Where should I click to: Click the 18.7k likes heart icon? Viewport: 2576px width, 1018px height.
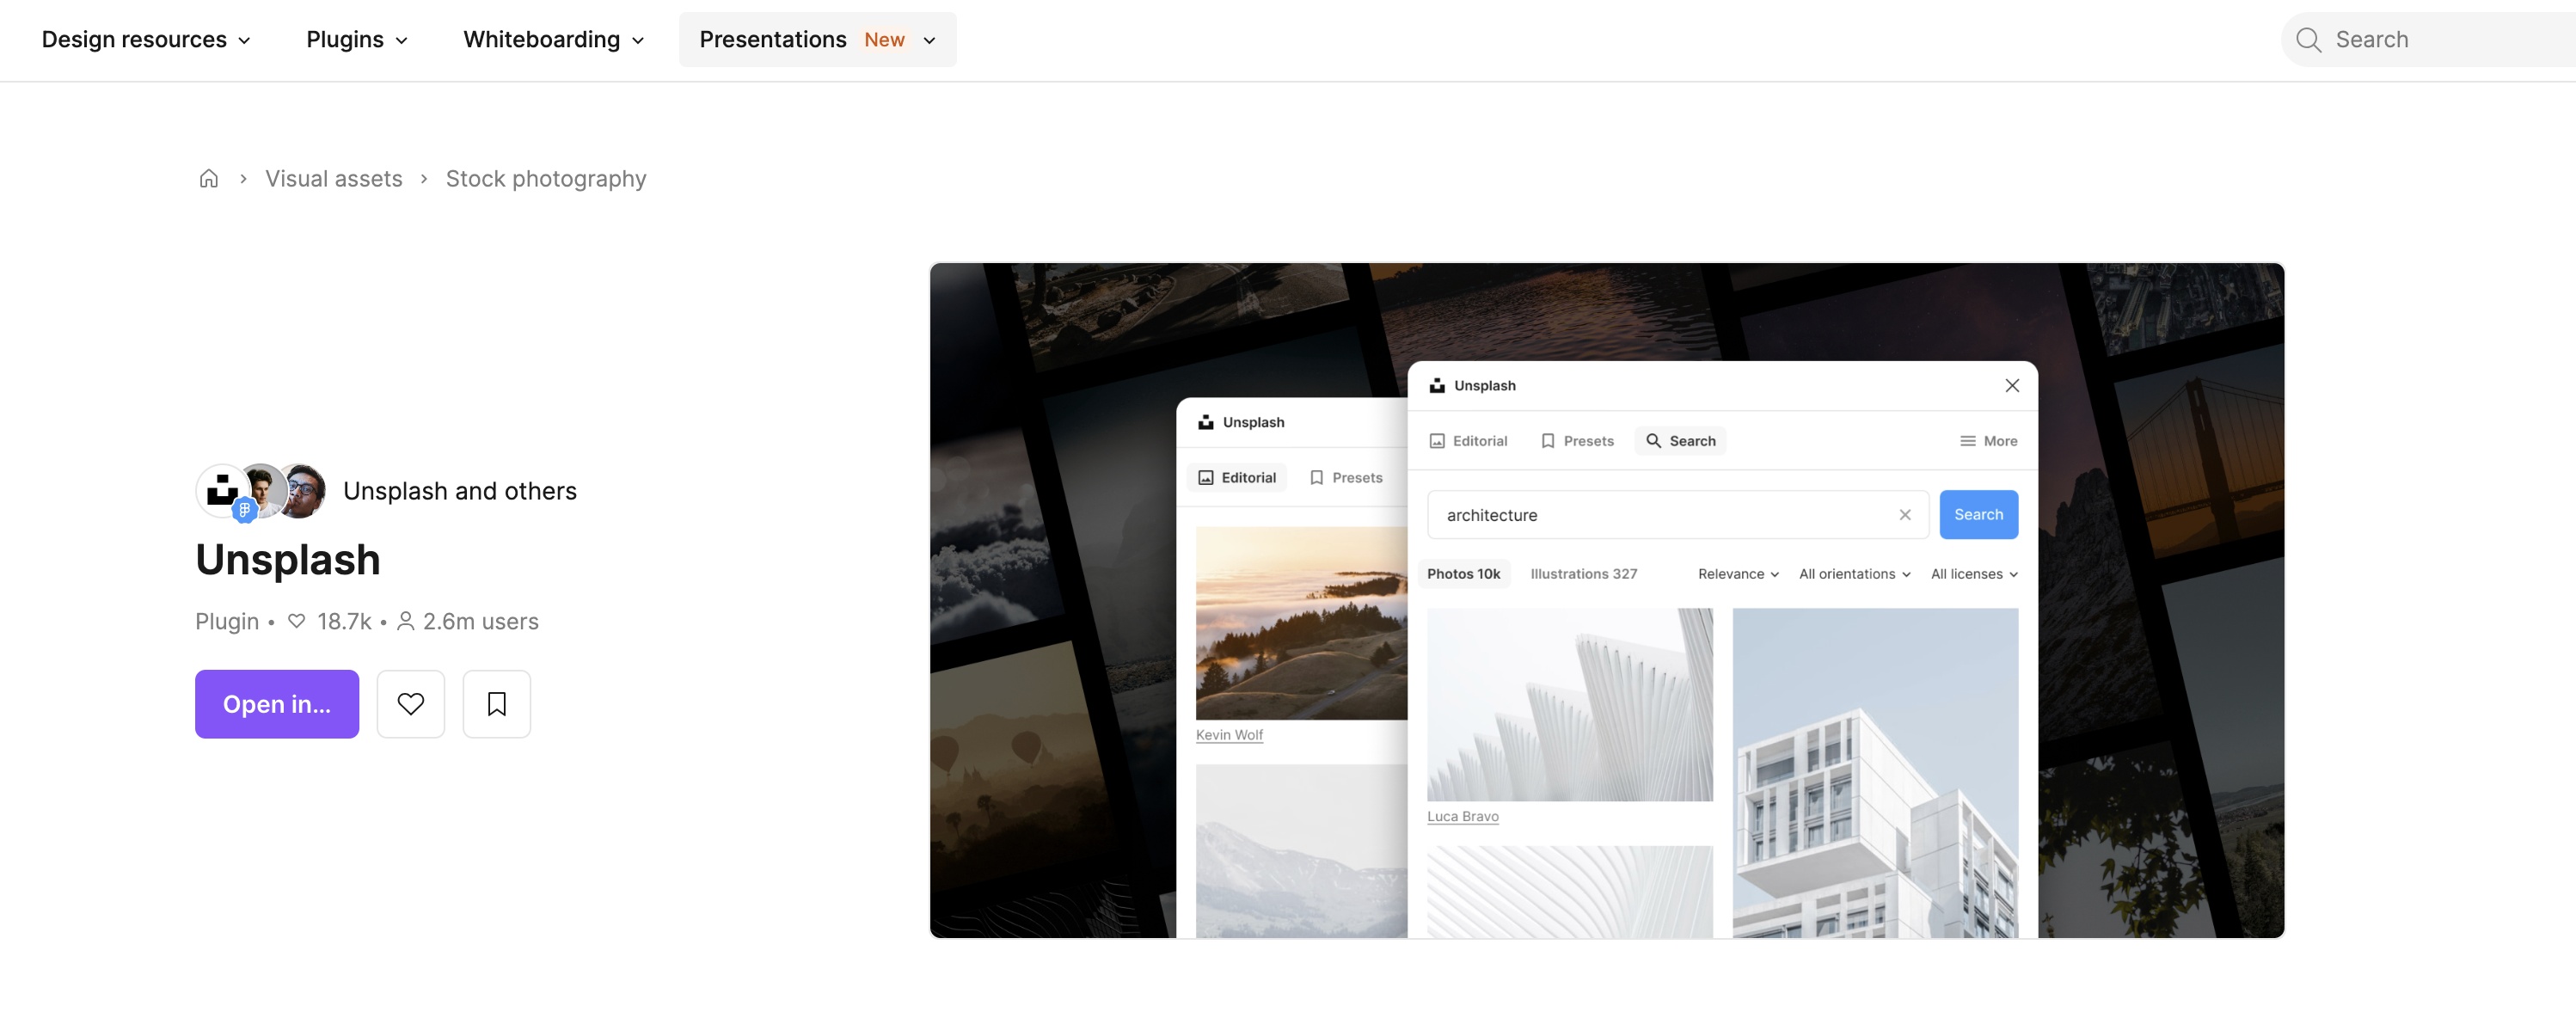coord(296,621)
